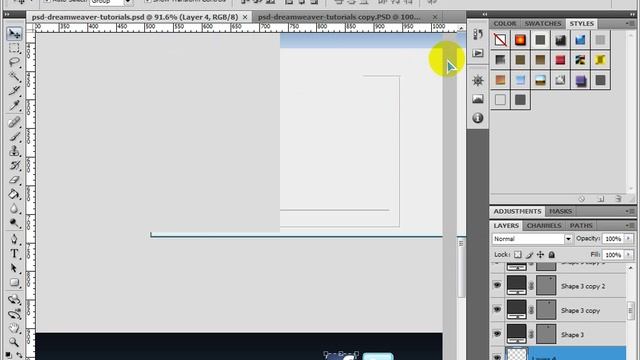Viewport: 640px width, 360px height.
Task: Select the Eraser tool
Action: pos(14,180)
